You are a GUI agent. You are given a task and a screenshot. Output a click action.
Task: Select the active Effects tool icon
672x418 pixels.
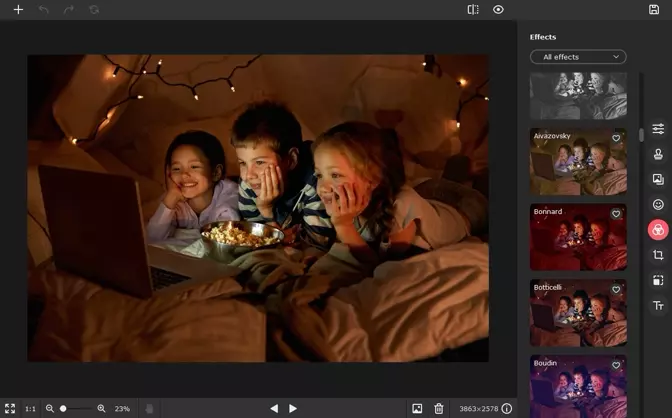(658, 230)
